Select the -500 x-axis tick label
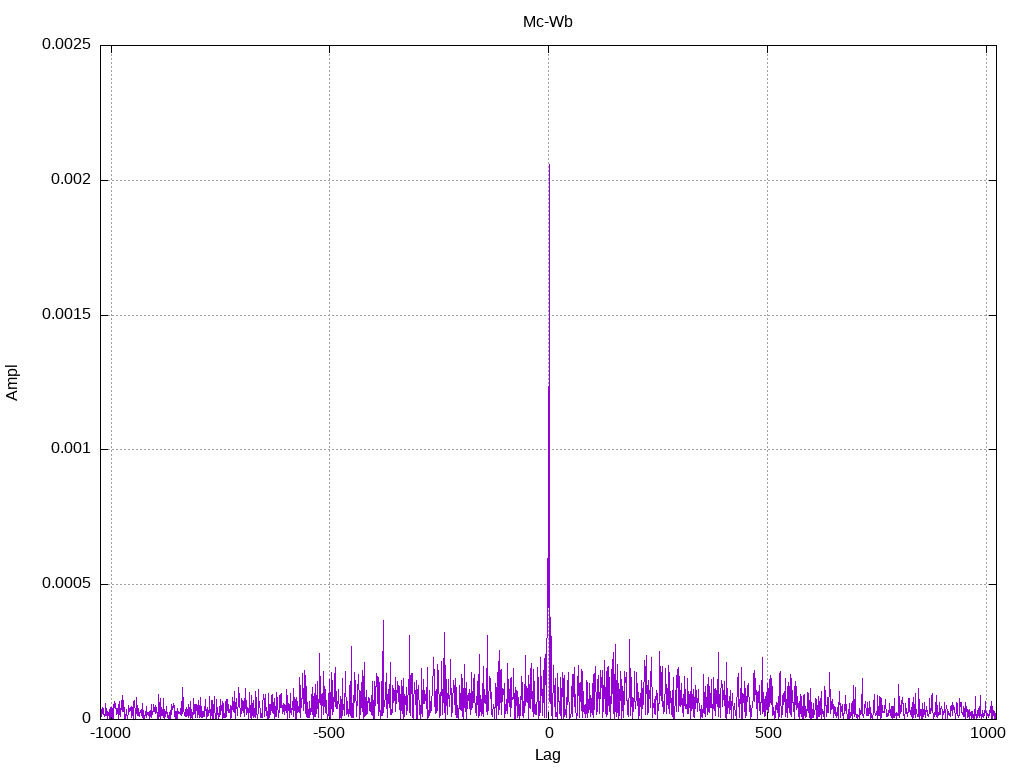Viewport: 1024px width, 768px height. coord(329,734)
